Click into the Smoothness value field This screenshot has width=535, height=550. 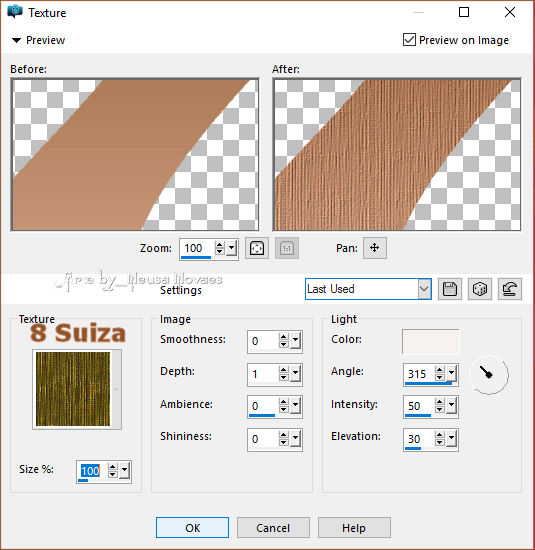[x=263, y=341]
